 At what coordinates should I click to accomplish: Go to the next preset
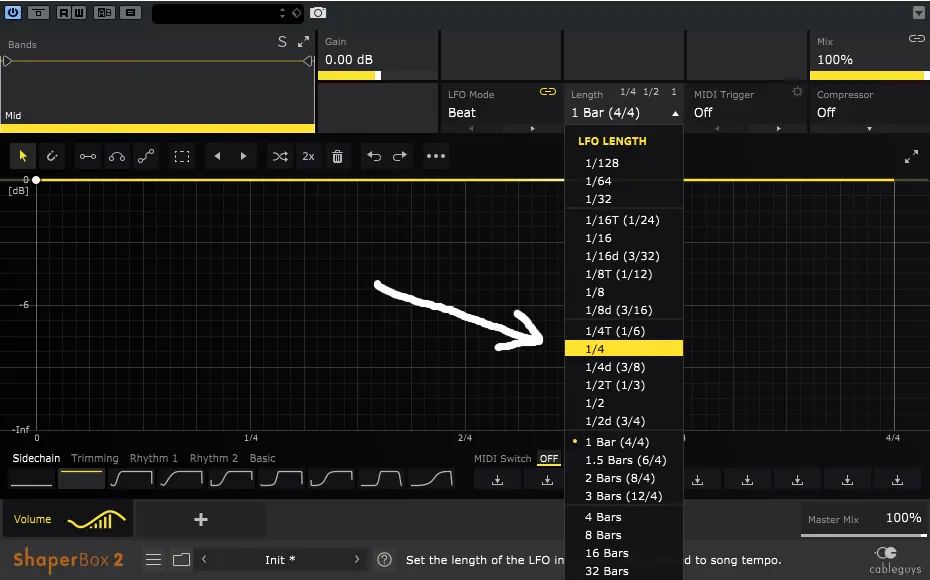(356, 559)
